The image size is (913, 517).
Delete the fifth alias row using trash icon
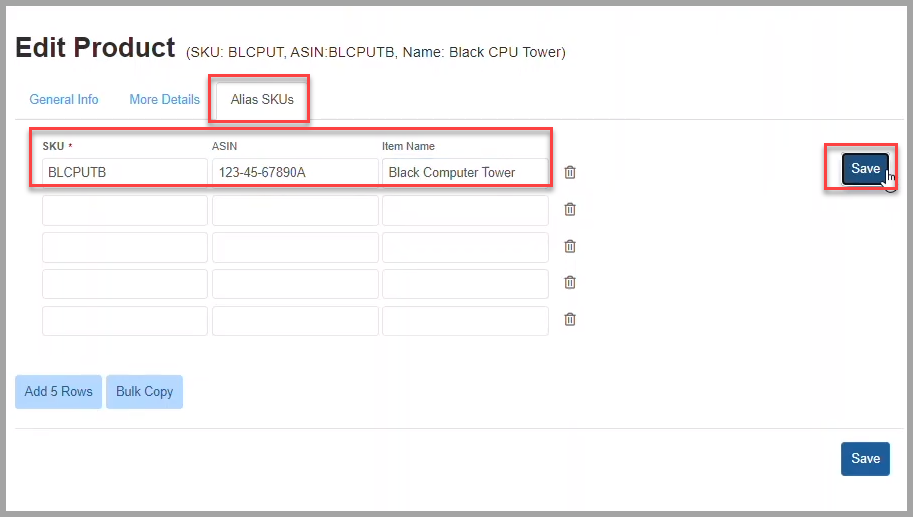point(570,319)
